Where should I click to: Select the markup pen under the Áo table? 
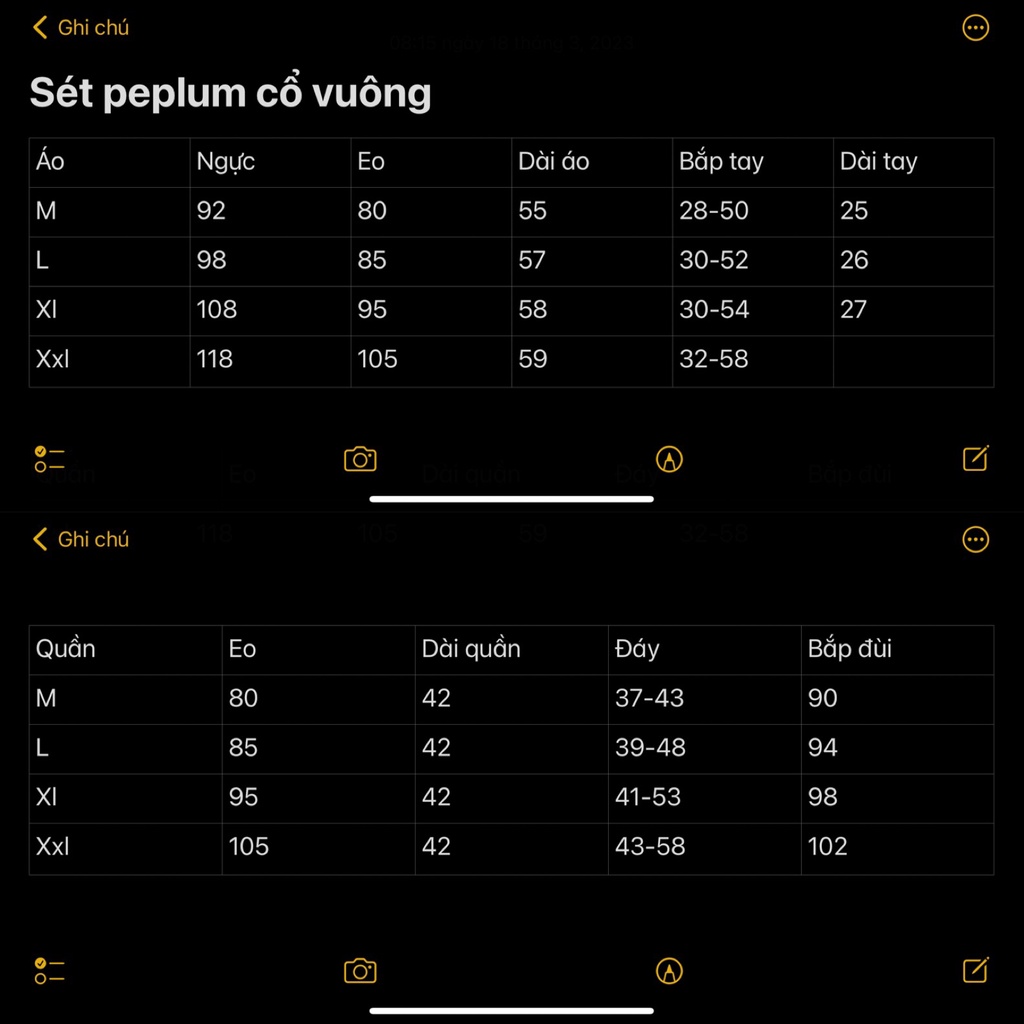669,459
